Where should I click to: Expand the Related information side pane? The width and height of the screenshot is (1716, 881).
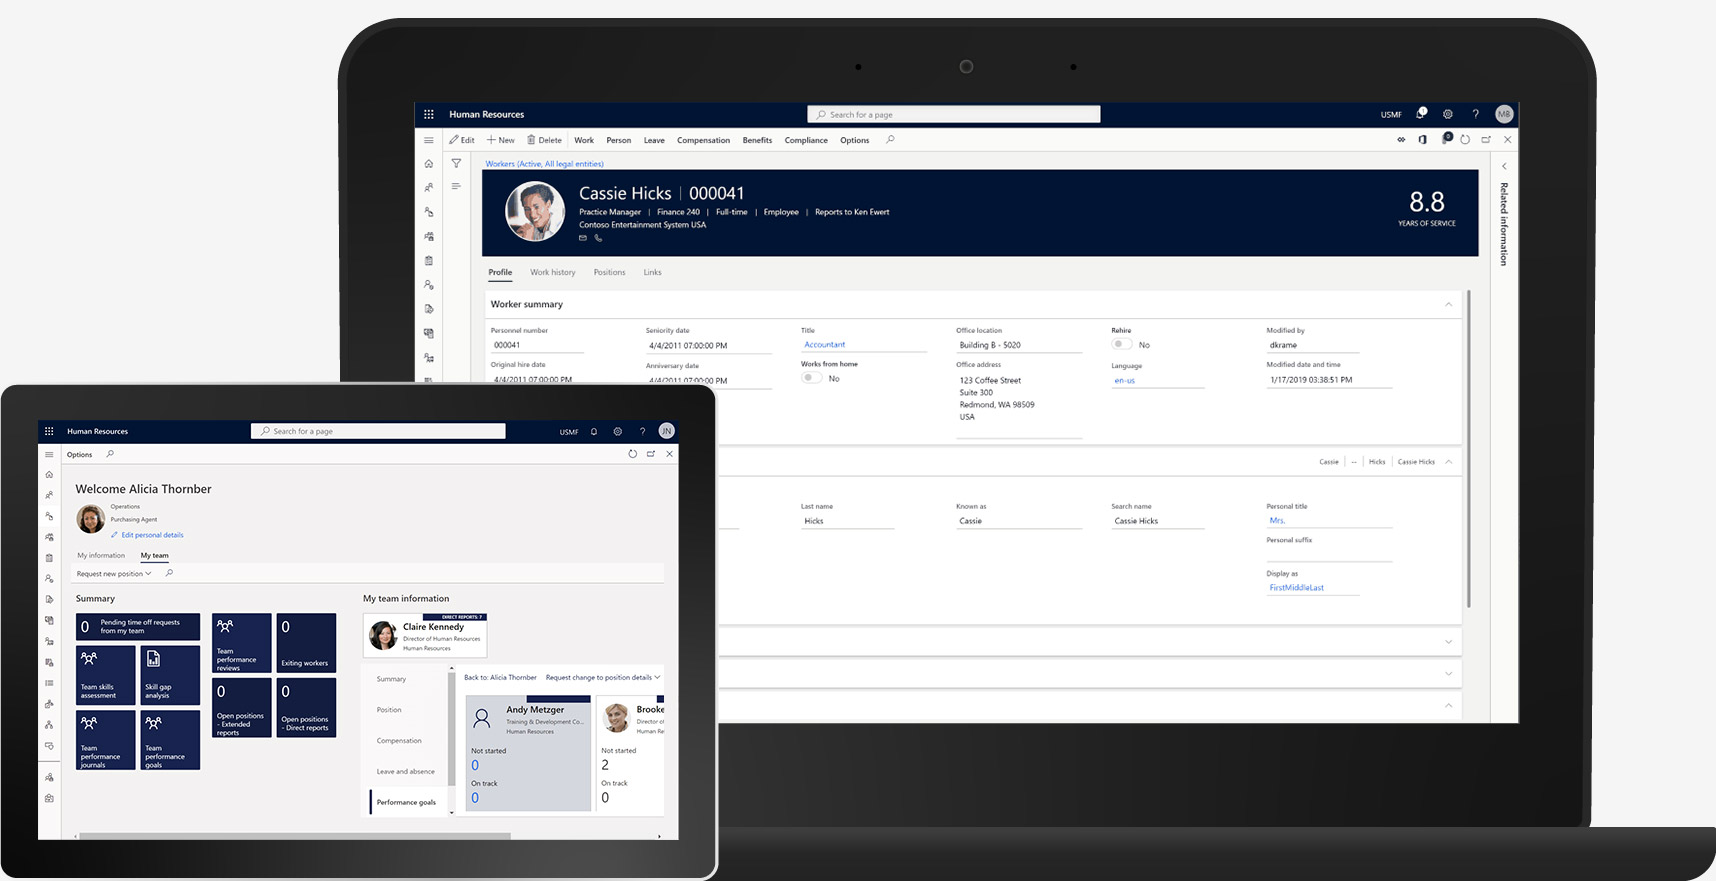1504,166
